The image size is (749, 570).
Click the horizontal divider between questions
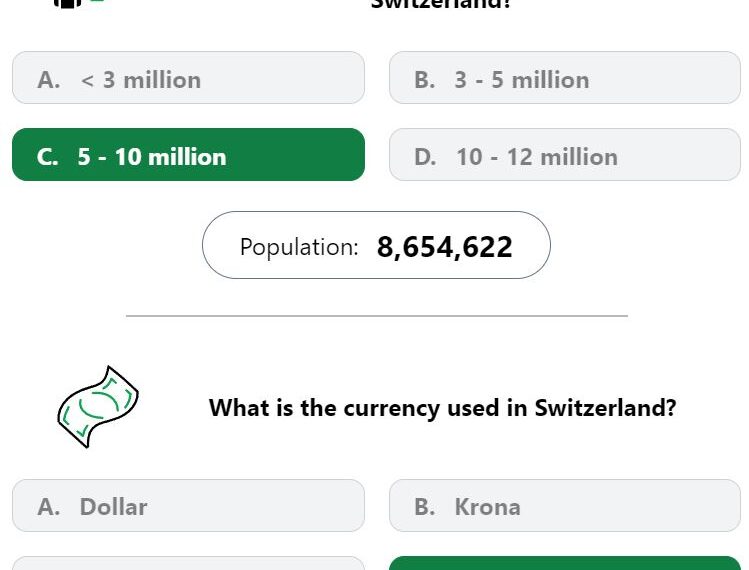pos(377,316)
